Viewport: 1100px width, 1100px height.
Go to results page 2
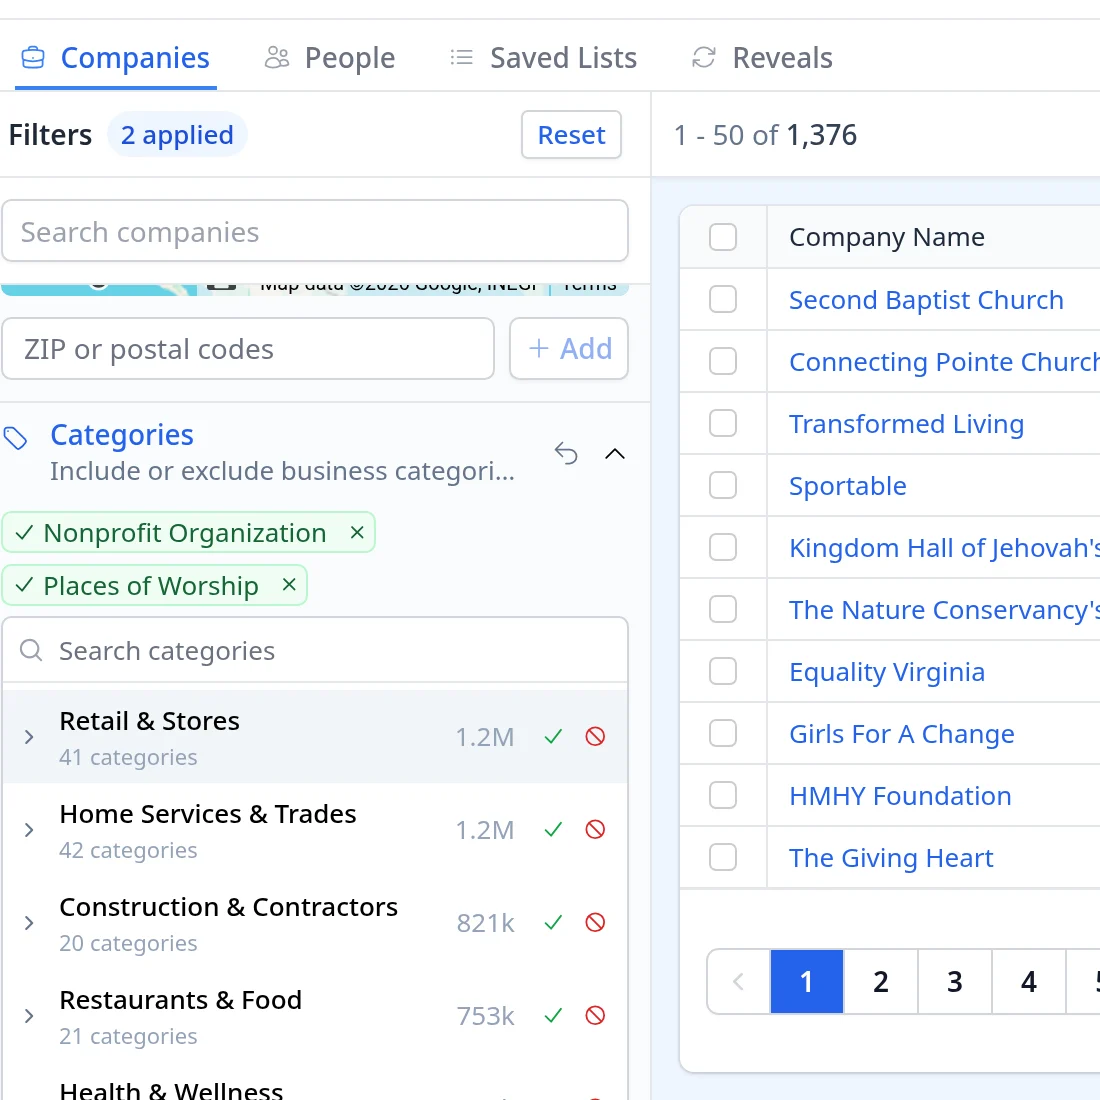point(880,981)
